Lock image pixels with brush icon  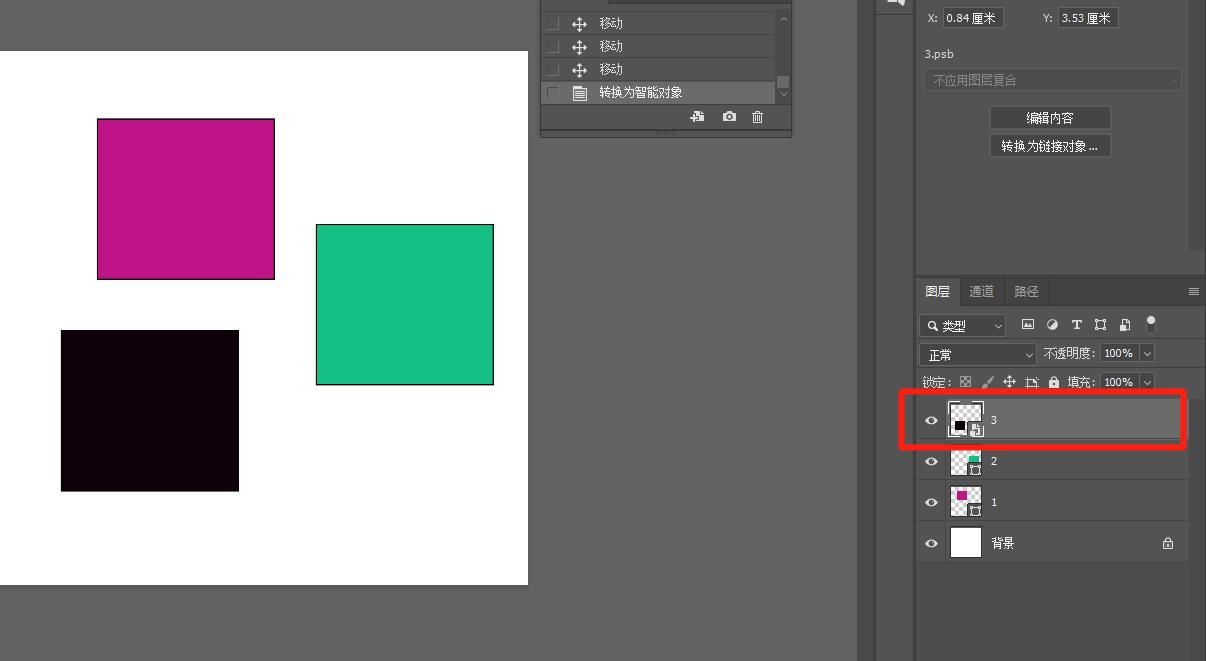pyautogui.click(x=987, y=382)
